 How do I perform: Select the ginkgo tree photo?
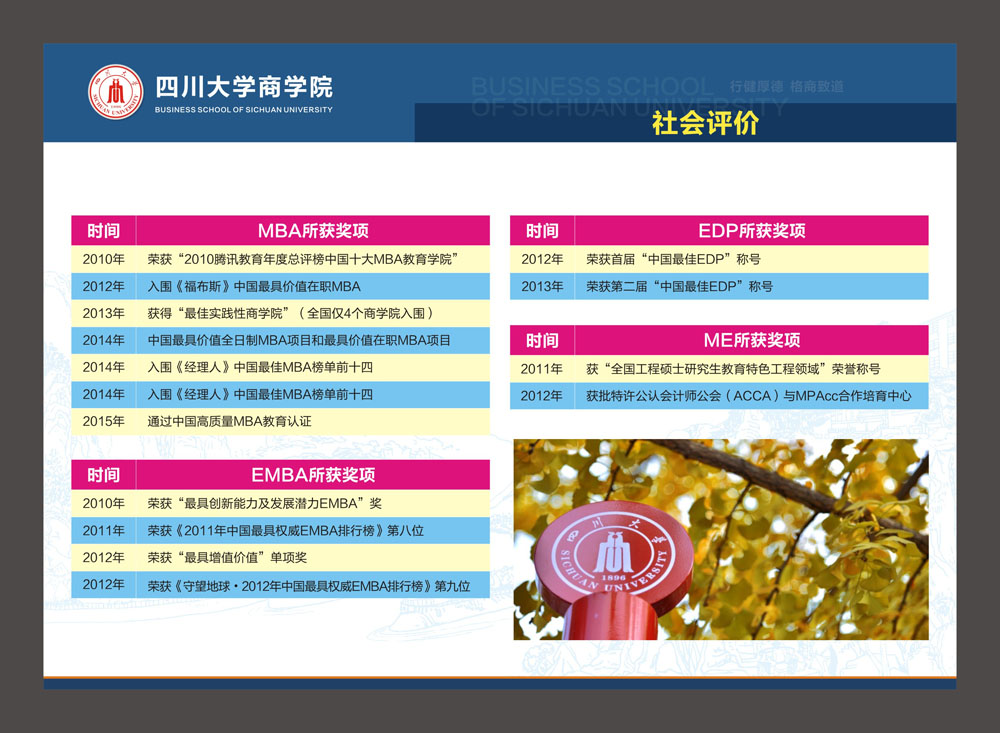pyautogui.click(x=721, y=539)
